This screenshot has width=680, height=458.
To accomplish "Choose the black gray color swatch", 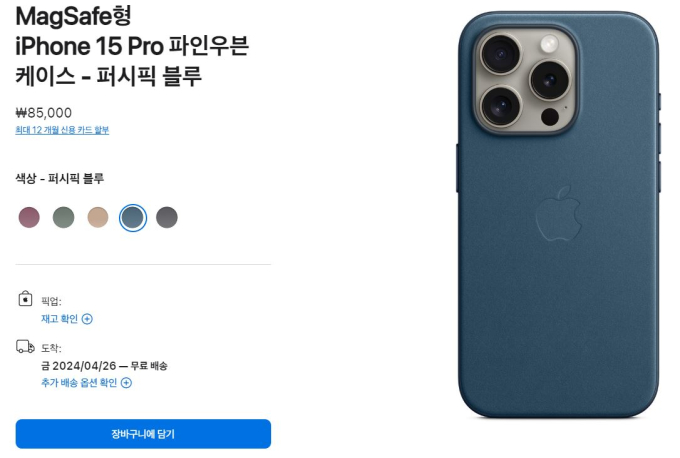I will coord(167,217).
